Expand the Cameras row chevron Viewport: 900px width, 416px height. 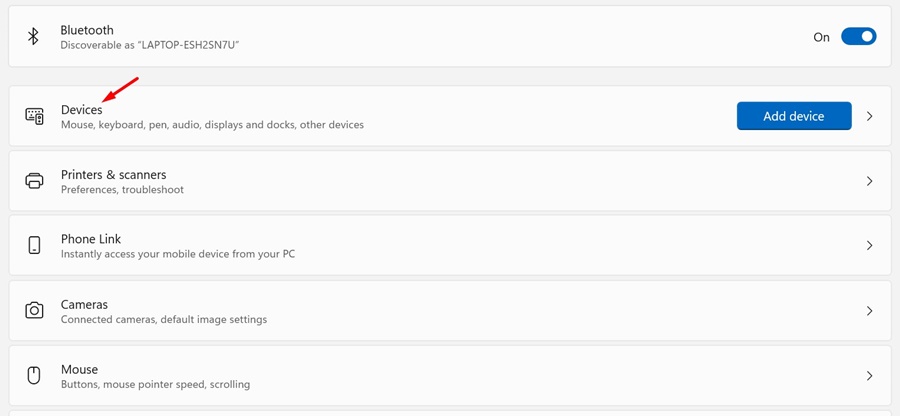click(x=869, y=311)
